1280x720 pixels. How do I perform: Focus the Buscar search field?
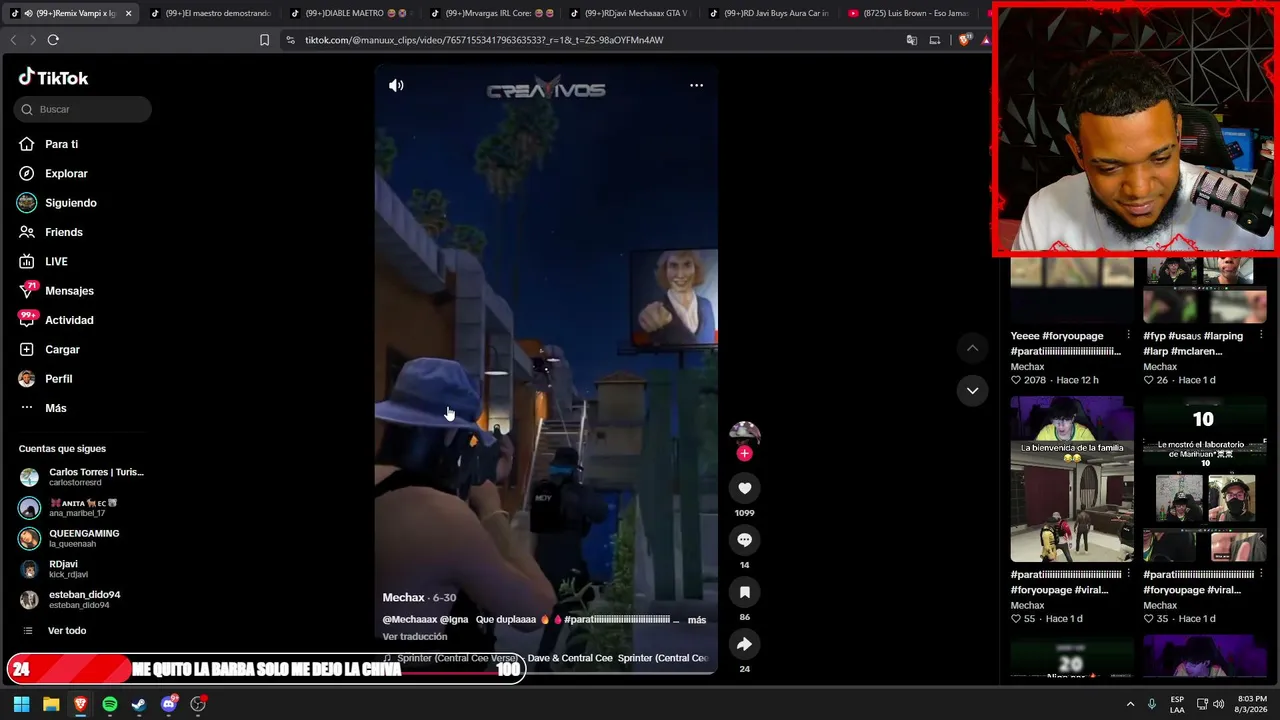(83, 109)
